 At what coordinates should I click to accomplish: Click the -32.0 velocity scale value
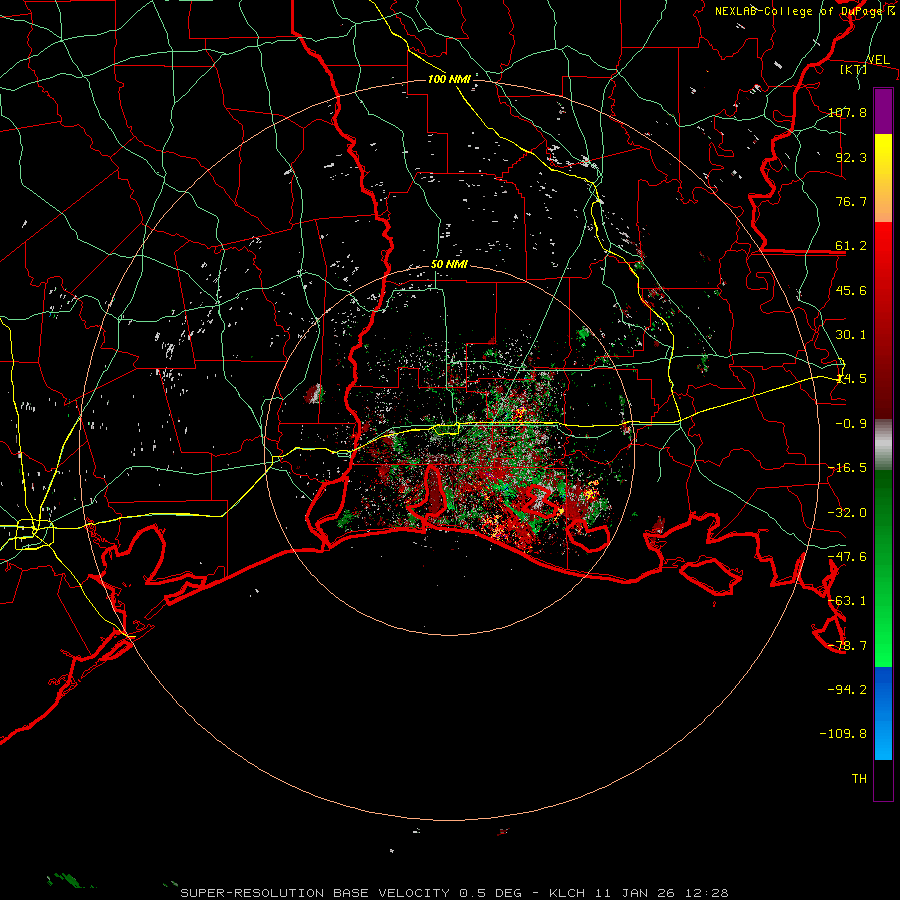click(x=847, y=513)
